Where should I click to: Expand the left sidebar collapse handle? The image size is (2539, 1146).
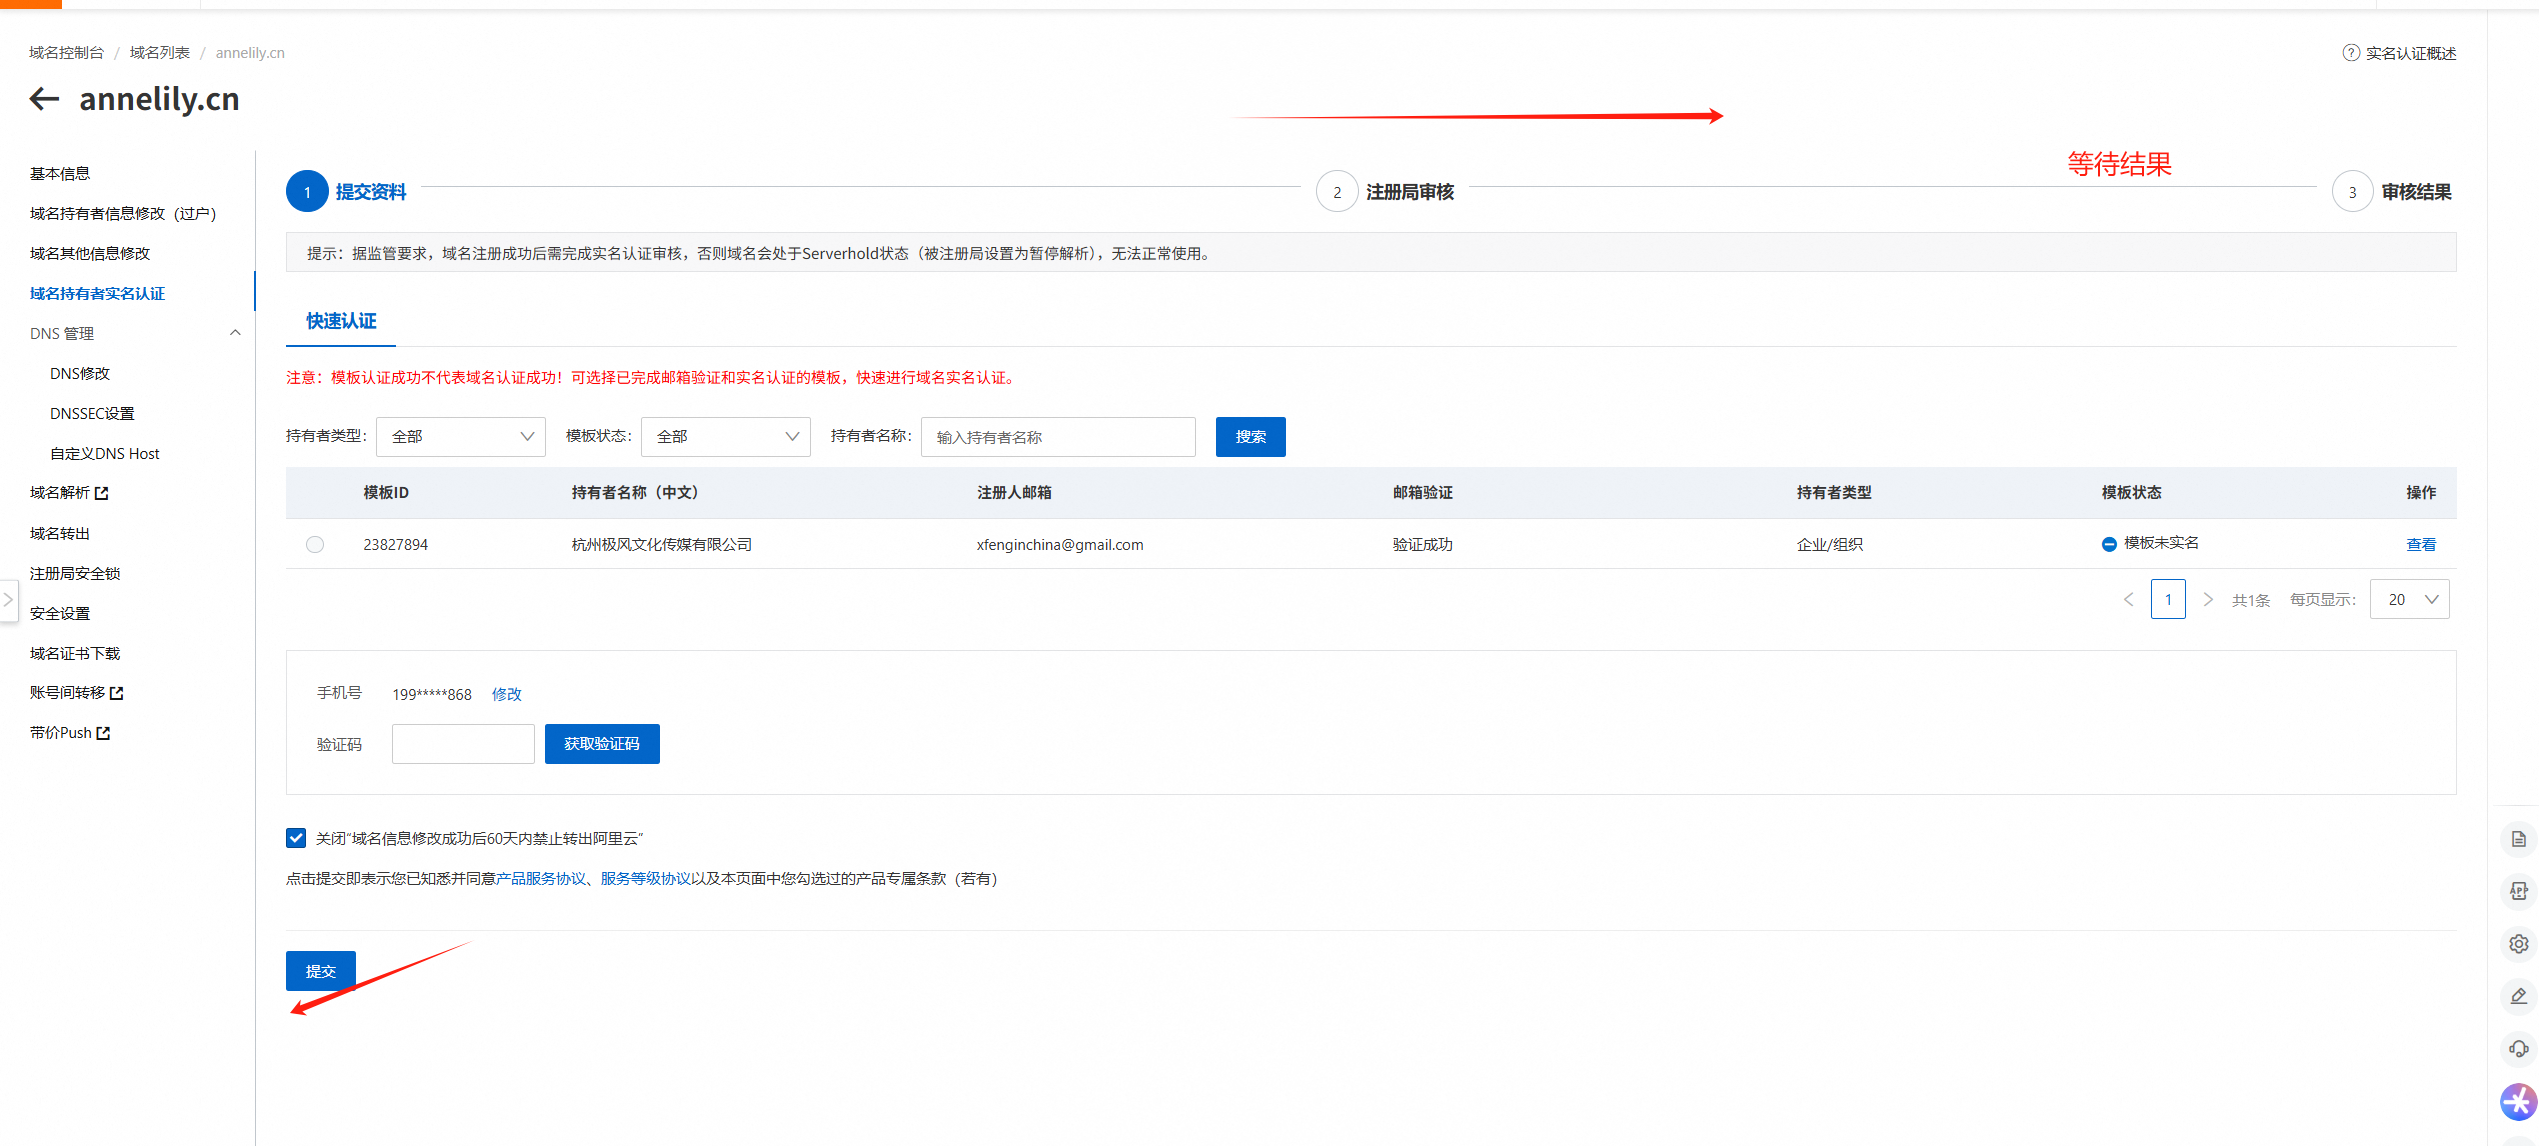(8, 600)
